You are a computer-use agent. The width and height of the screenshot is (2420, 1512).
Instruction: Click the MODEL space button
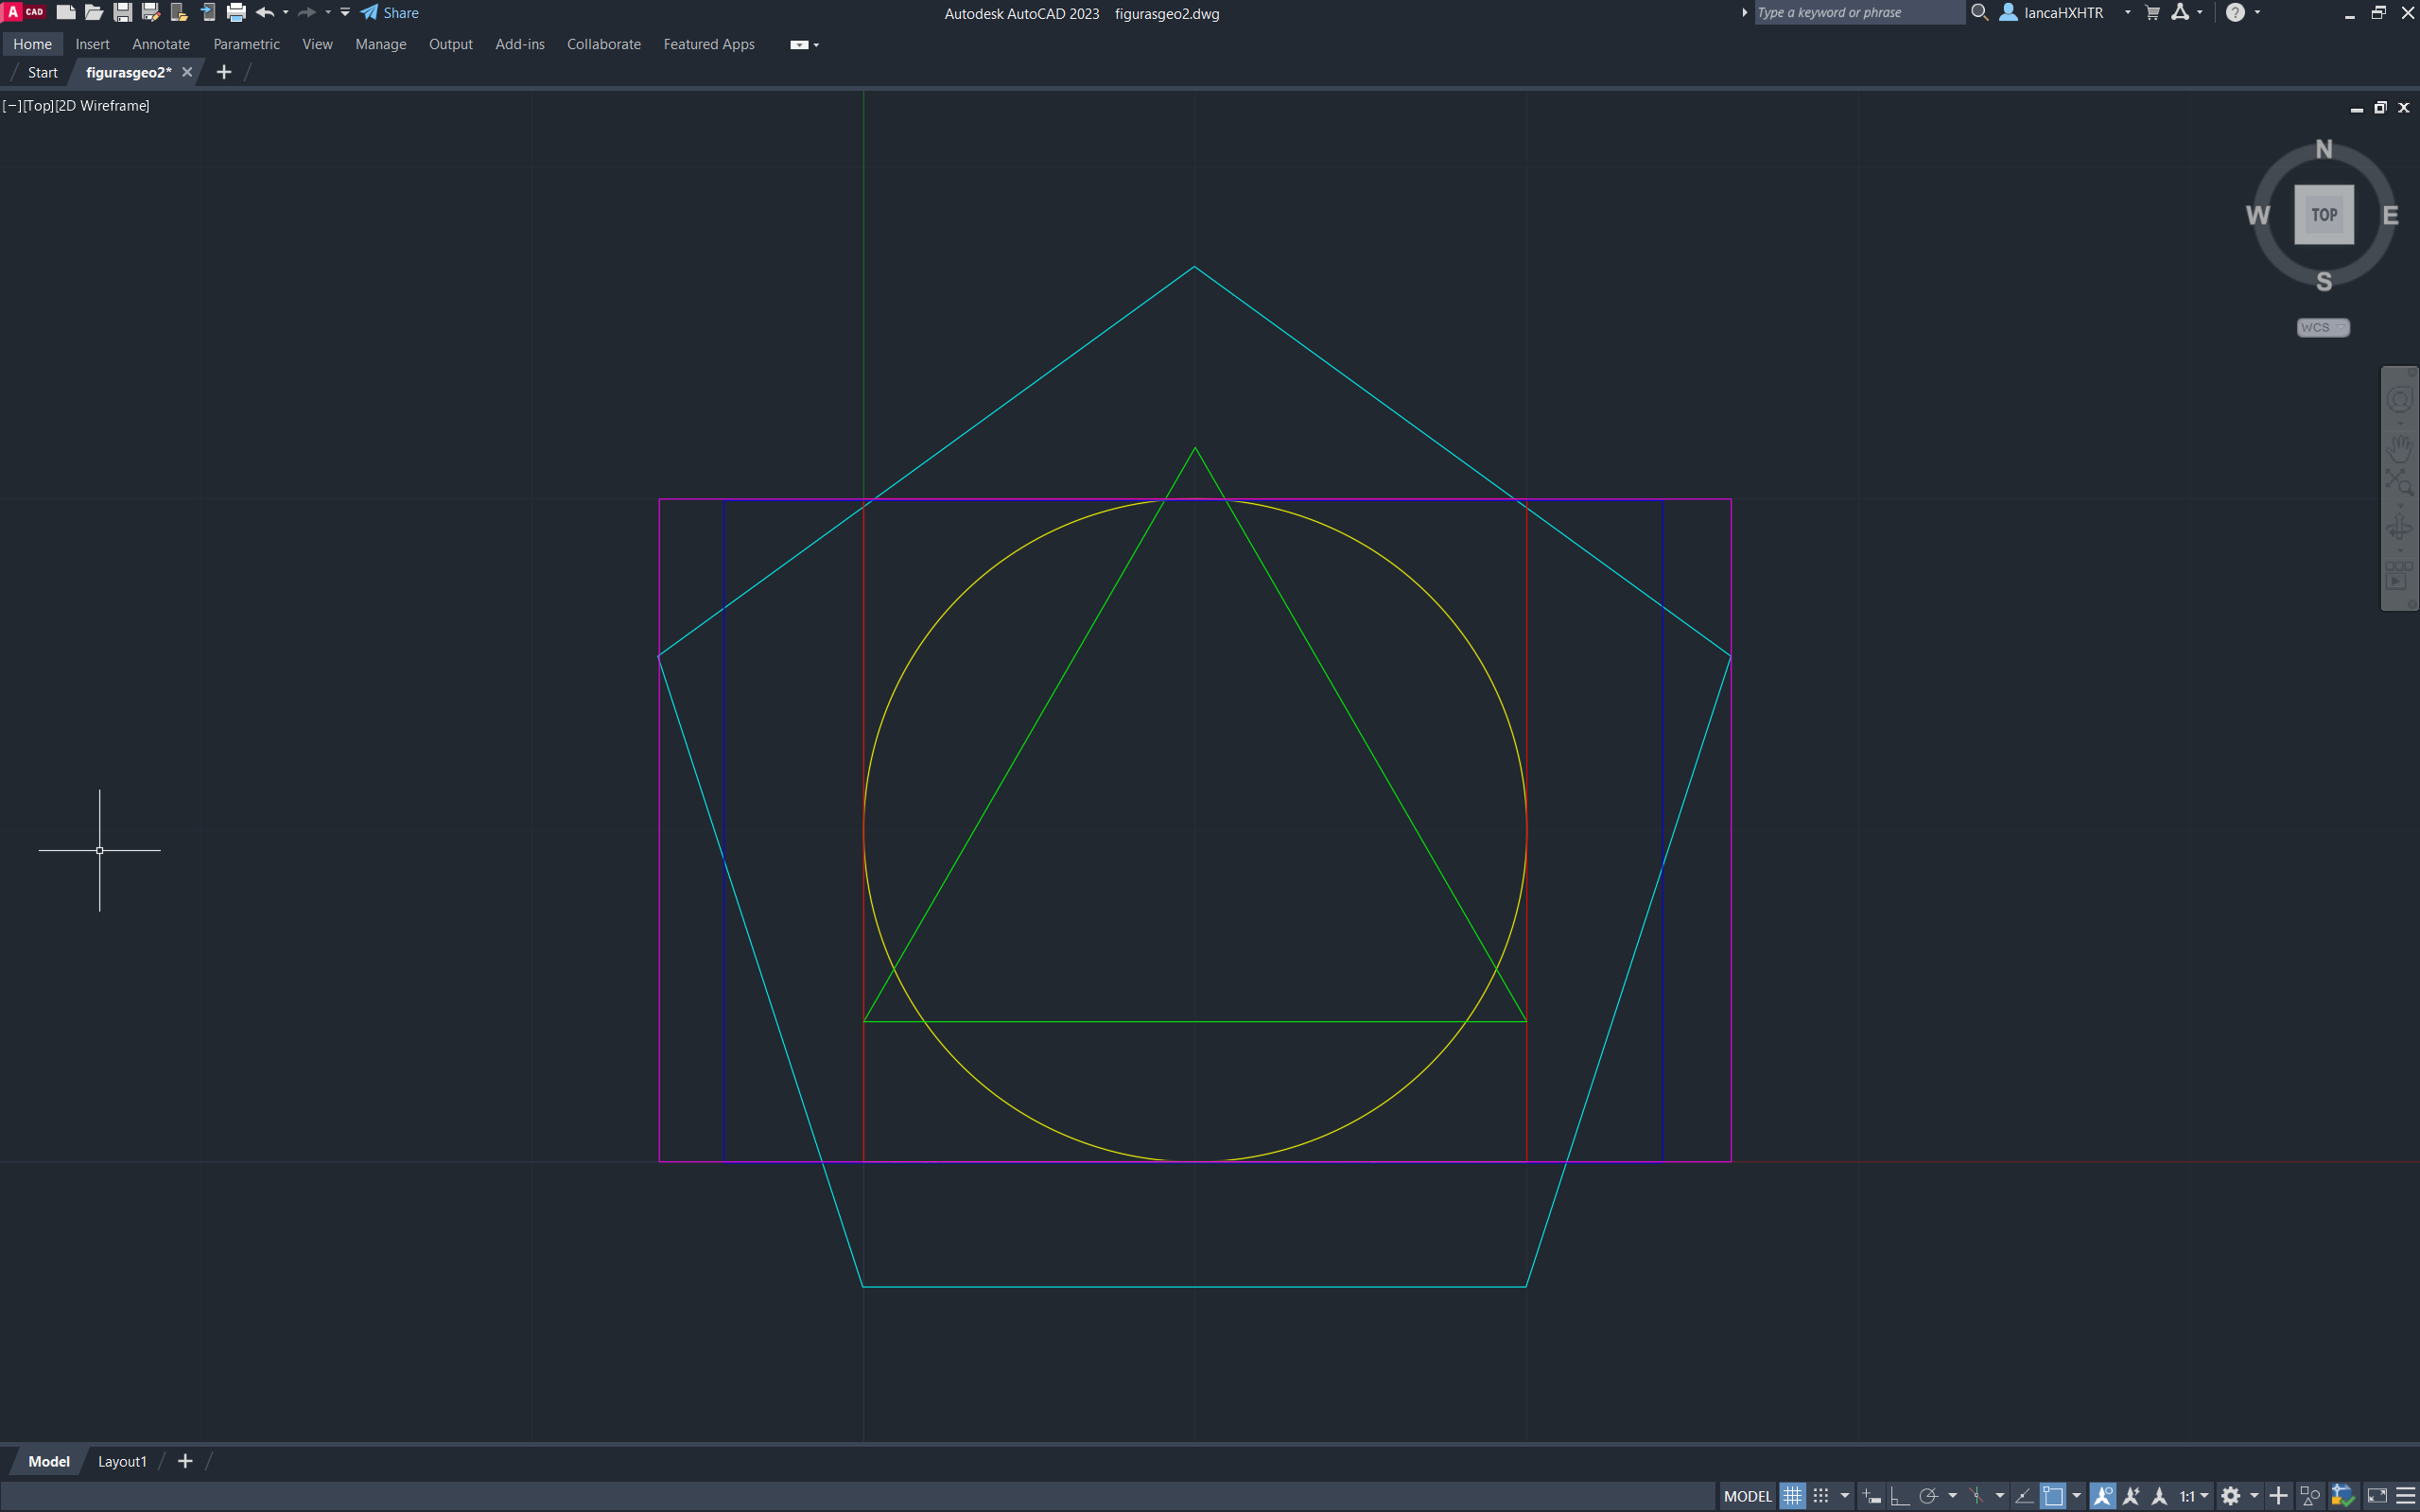(x=1747, y=1496)
